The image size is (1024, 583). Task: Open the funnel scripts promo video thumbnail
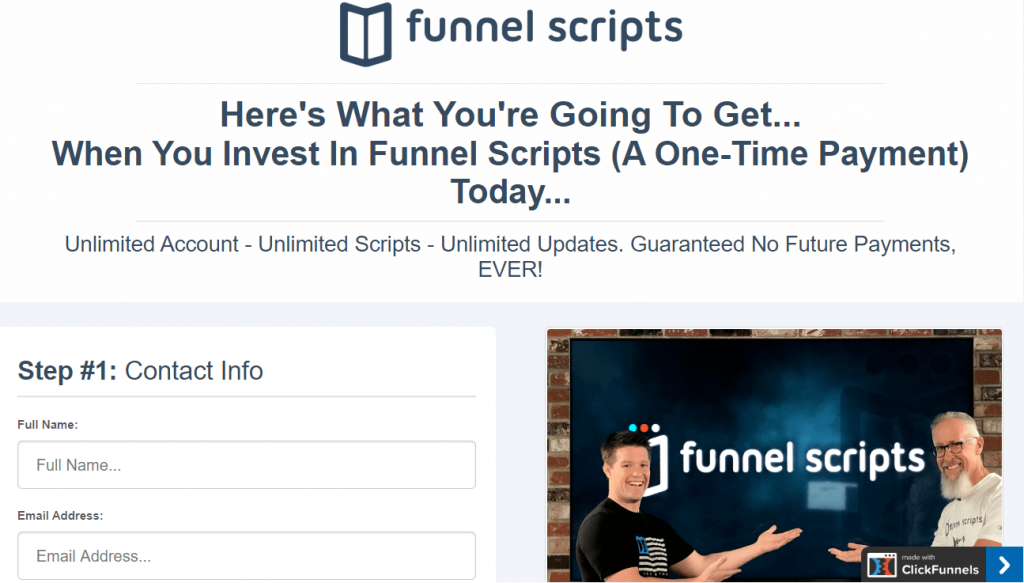point(774,455)
